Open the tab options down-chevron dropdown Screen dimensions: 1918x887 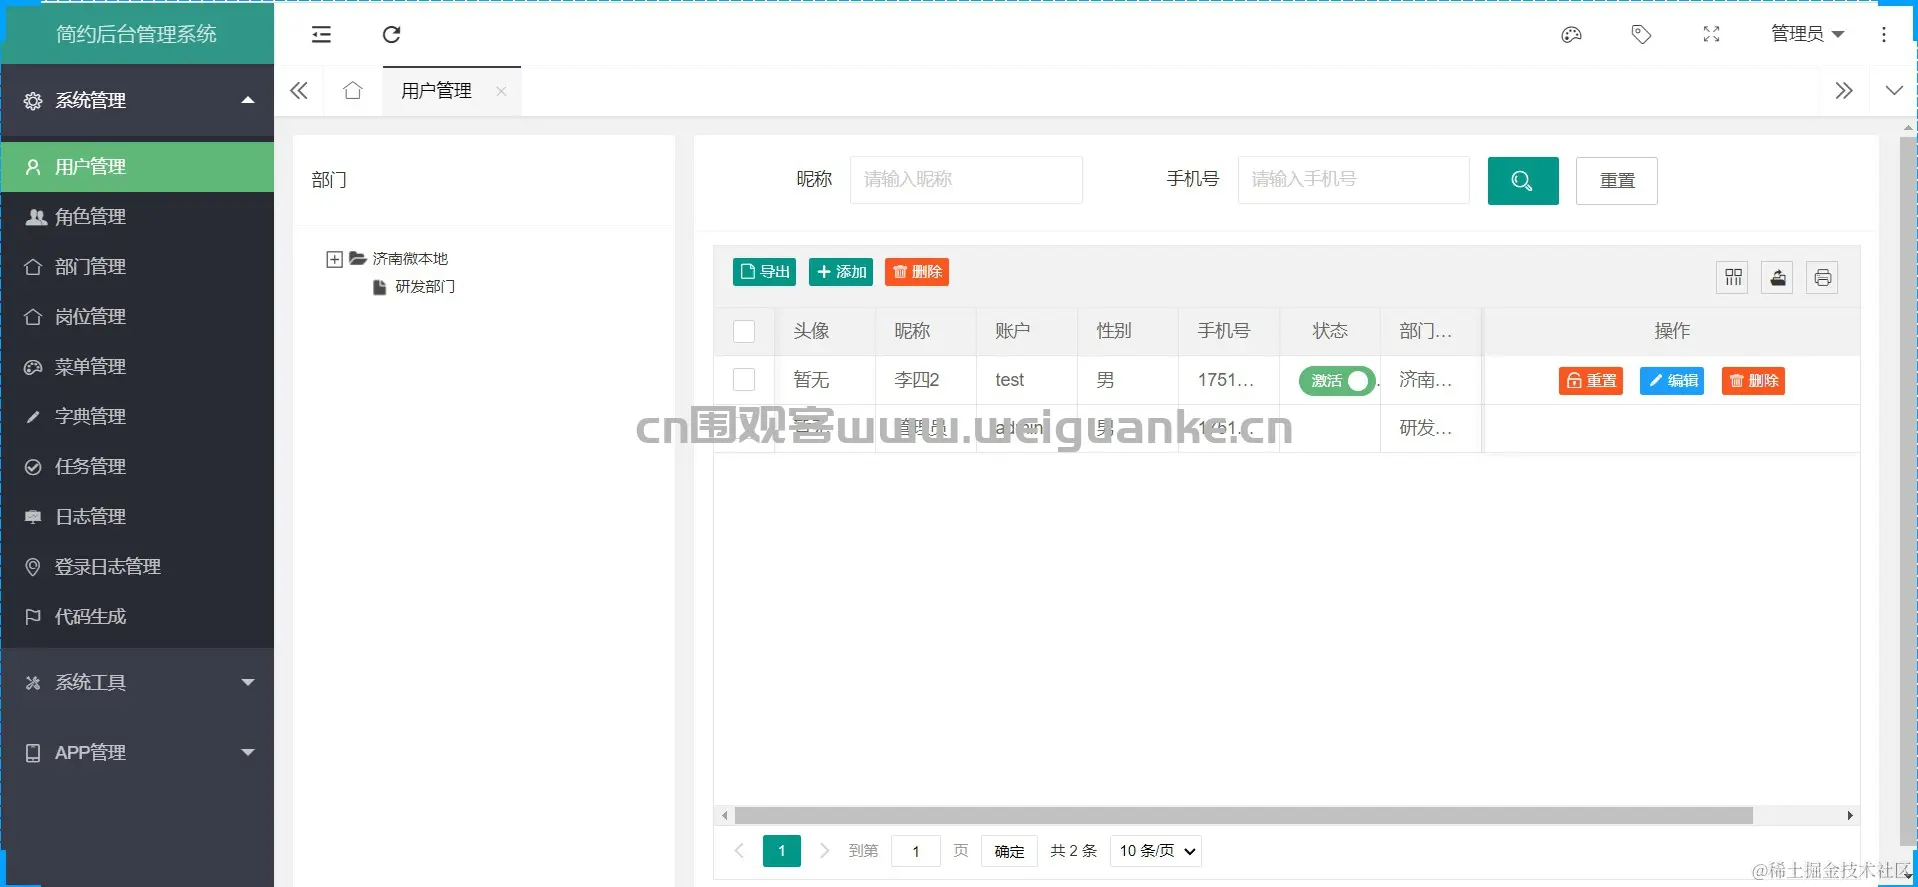click(x=1894, y=91)
